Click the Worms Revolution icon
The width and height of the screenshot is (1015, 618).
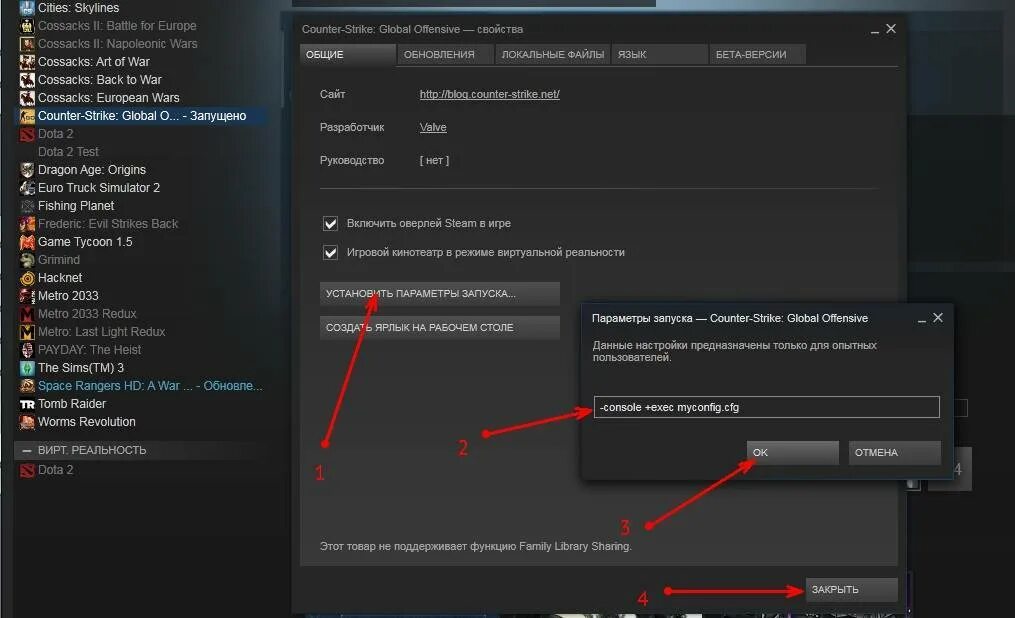[x=27, y=423]
